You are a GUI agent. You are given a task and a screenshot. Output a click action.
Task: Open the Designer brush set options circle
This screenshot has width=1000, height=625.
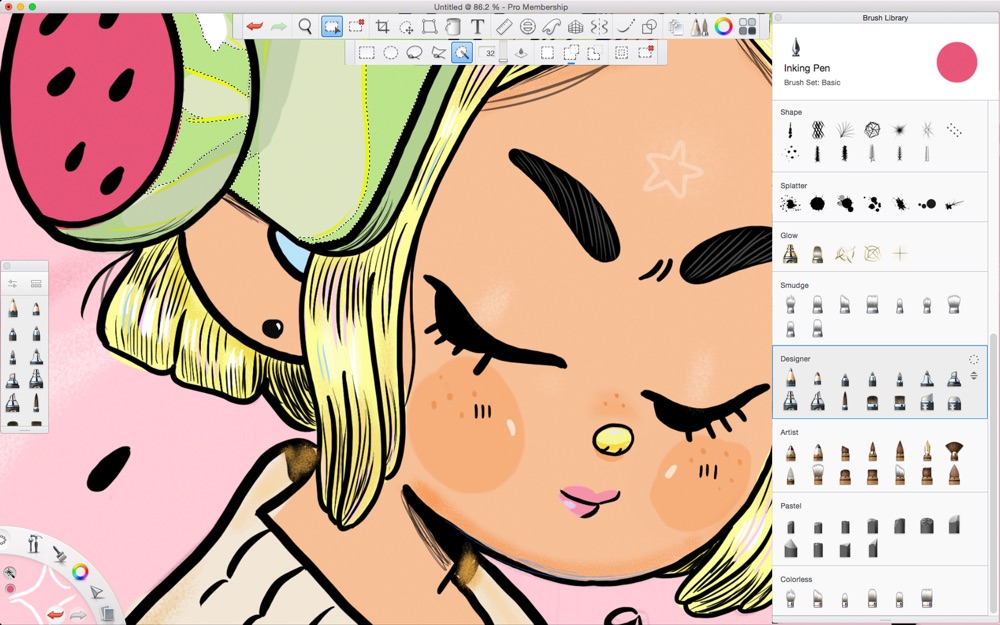tap(973, 360)
